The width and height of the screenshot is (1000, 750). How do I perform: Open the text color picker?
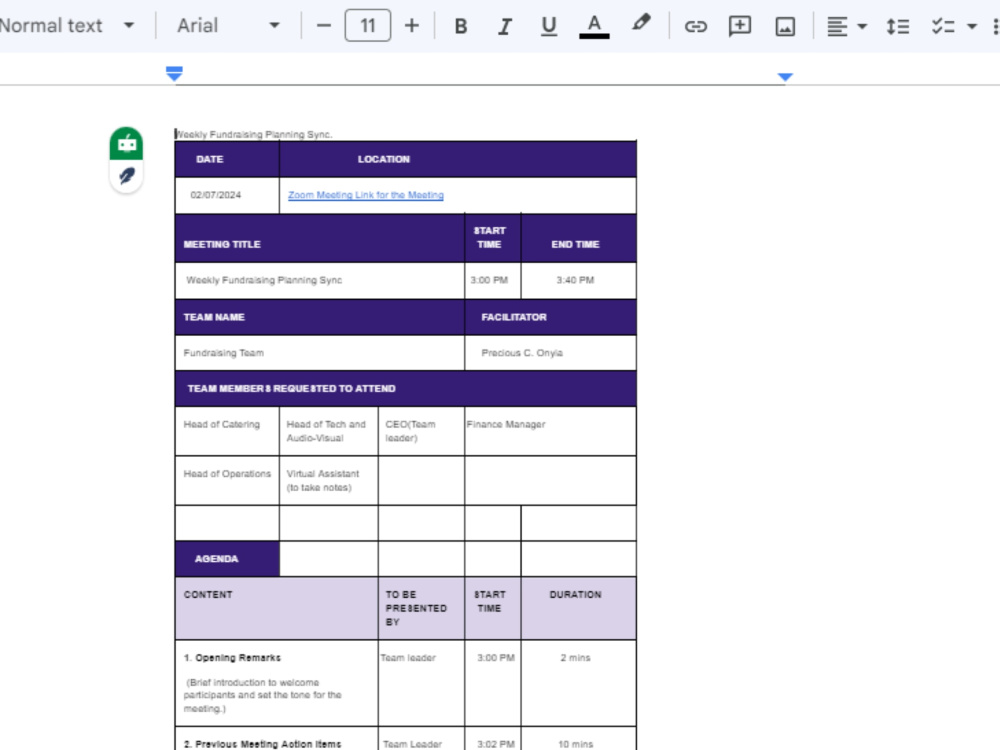click(x=594, y=26)
